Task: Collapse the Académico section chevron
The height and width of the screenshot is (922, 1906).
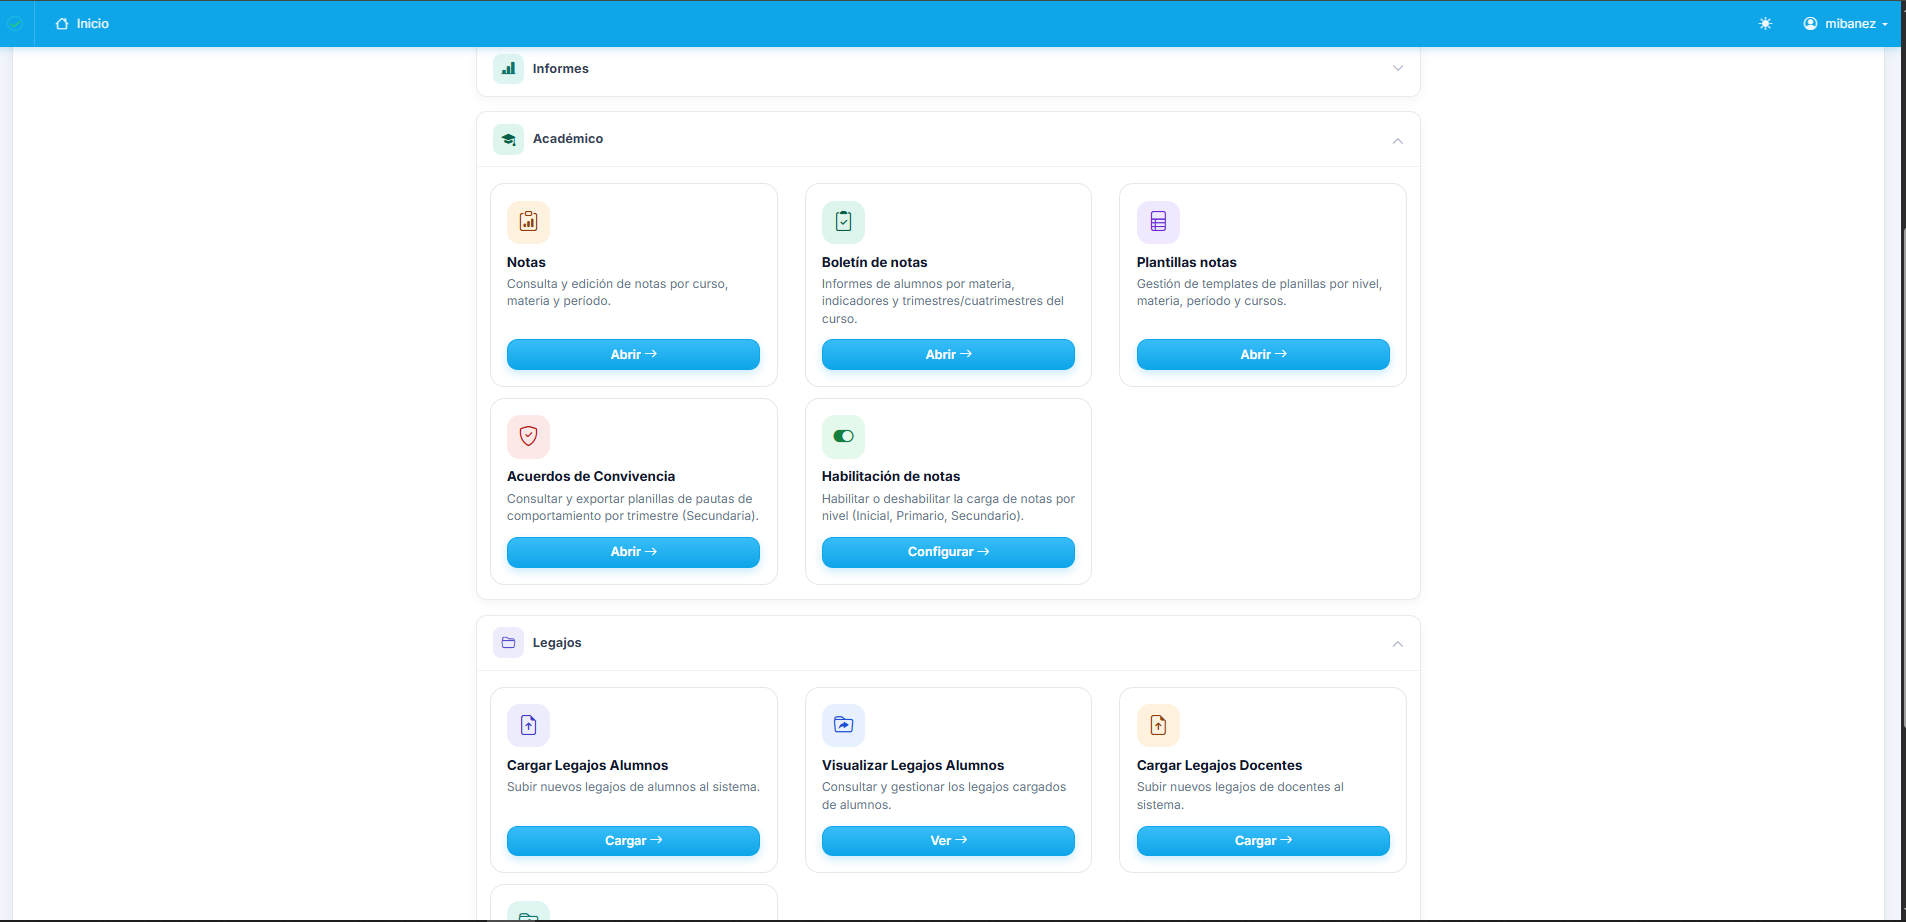Action: tap(1397, 141)
